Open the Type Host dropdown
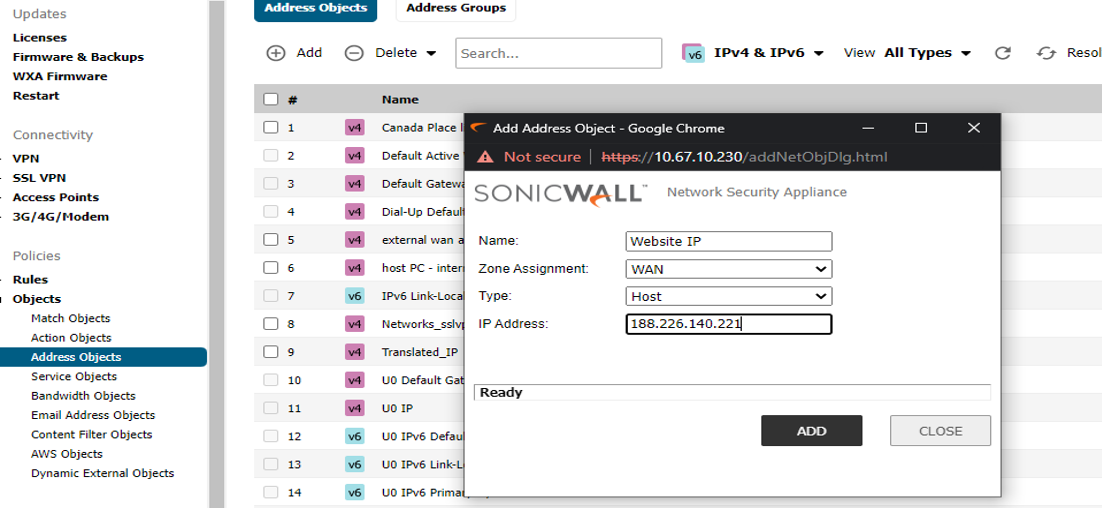 729,296
